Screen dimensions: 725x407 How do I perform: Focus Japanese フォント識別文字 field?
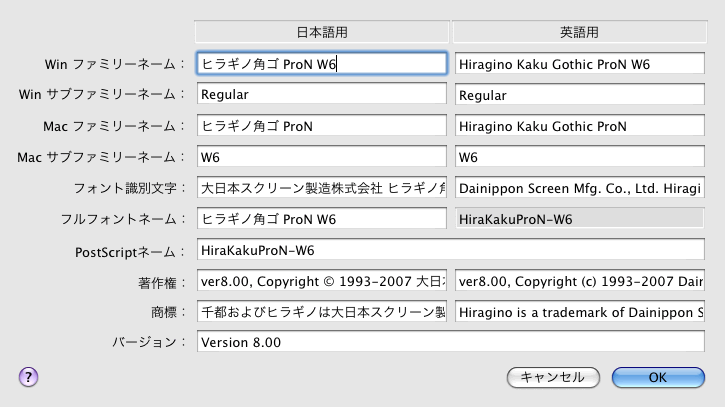click(x=322, y=188)
